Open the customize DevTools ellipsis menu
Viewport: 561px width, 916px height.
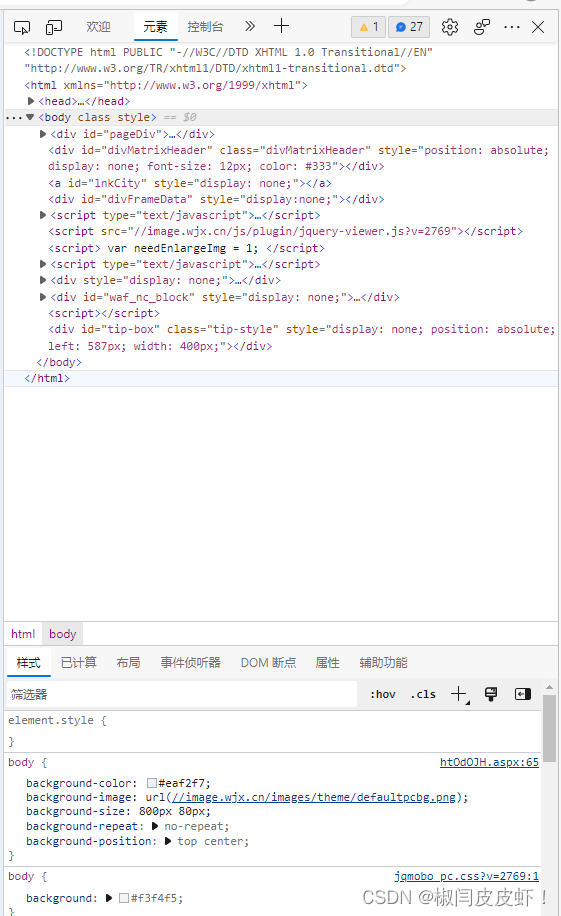click(x=511, y=27)
